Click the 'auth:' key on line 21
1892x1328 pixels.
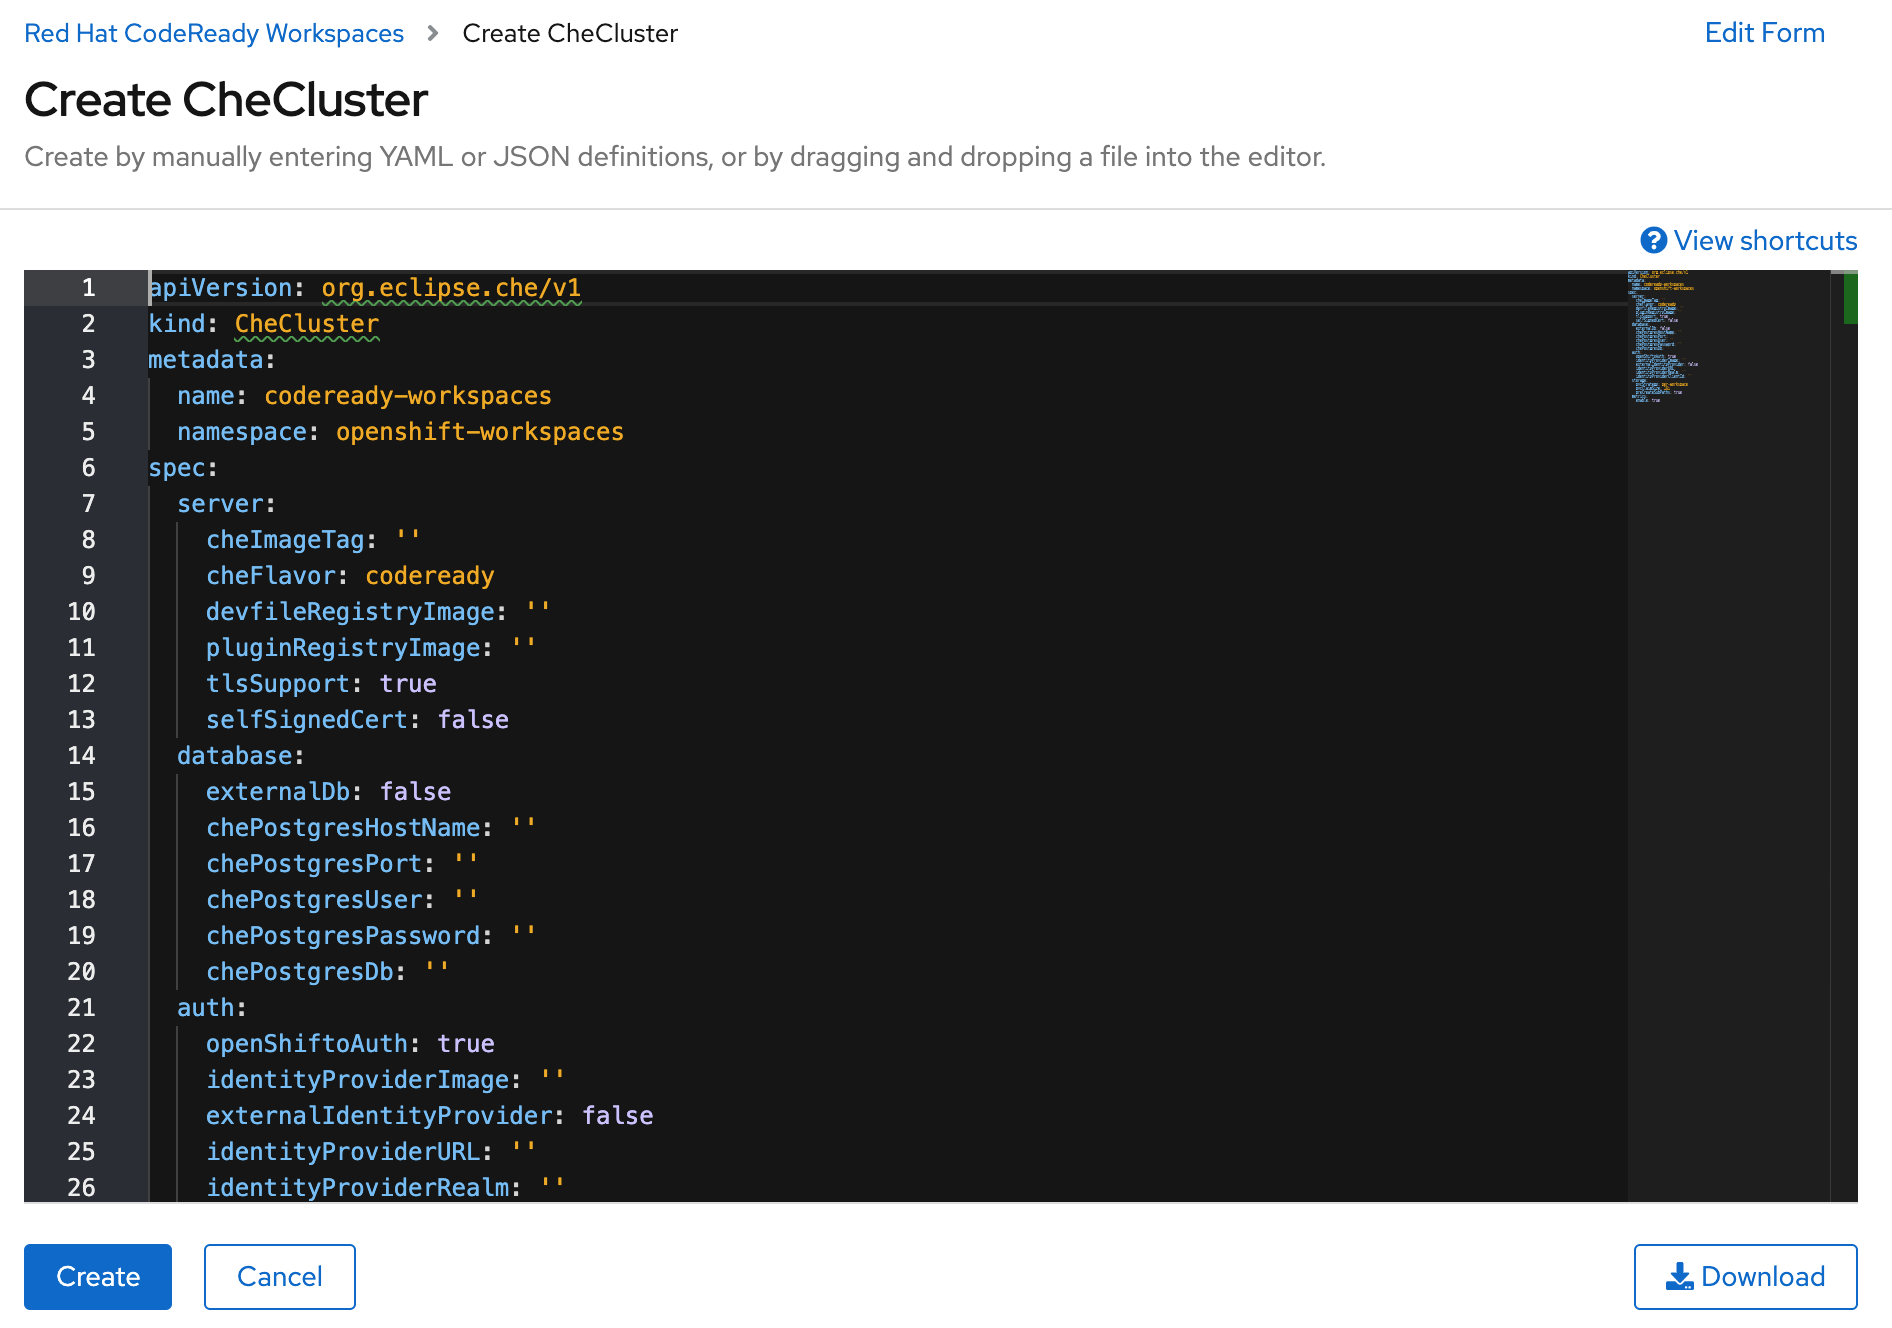coord(212,1008)
